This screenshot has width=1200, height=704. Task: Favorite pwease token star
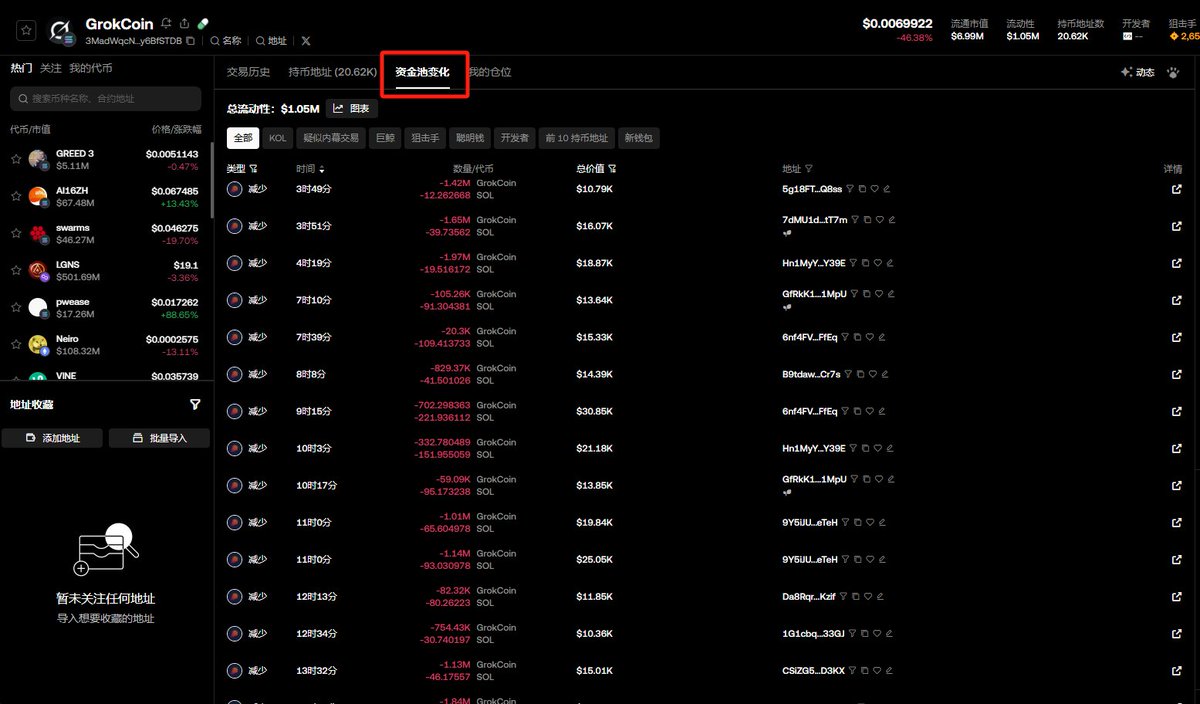(x=16, y=307)
